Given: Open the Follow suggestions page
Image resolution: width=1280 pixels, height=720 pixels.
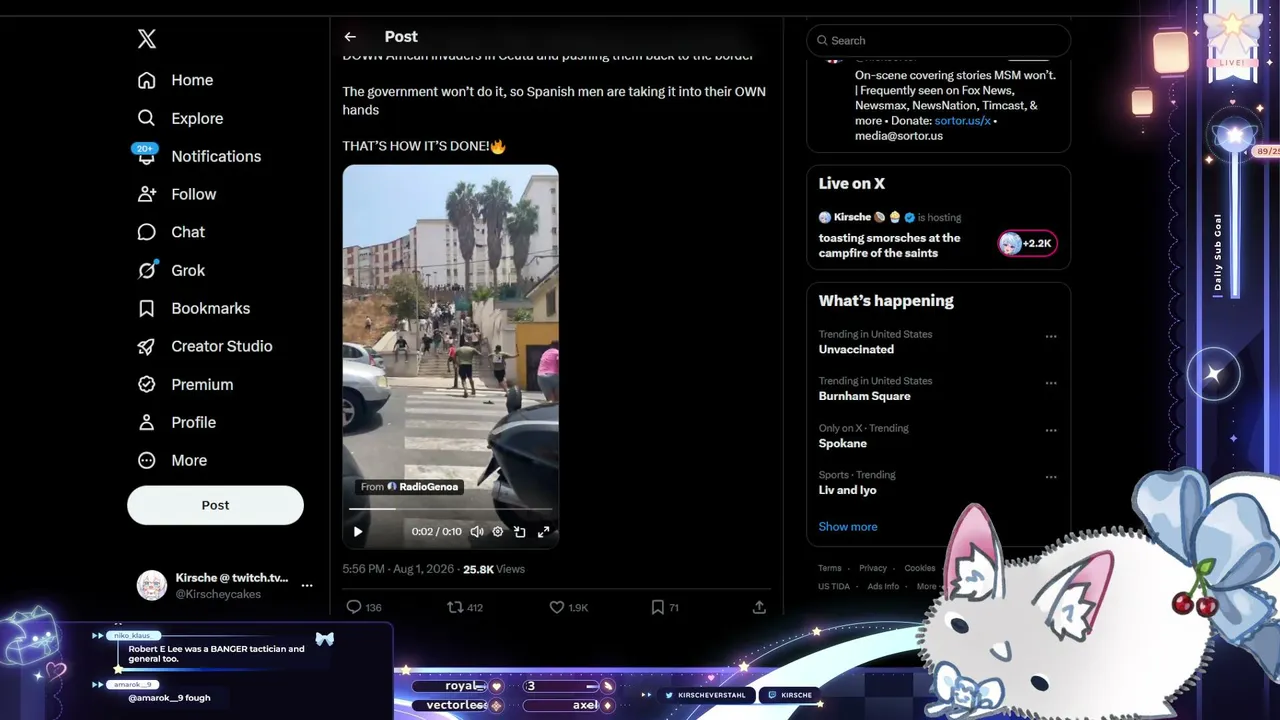Looking at the screenshot, I should pyautogui.click(x=176, y=194).
